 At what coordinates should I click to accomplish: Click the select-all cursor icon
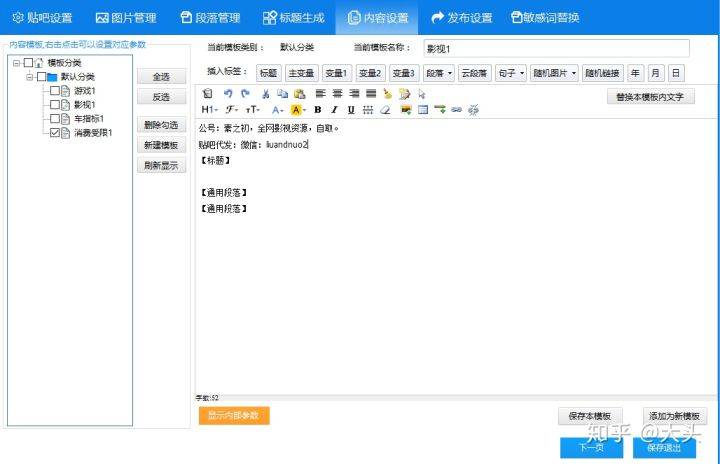[x=422, y=95]
